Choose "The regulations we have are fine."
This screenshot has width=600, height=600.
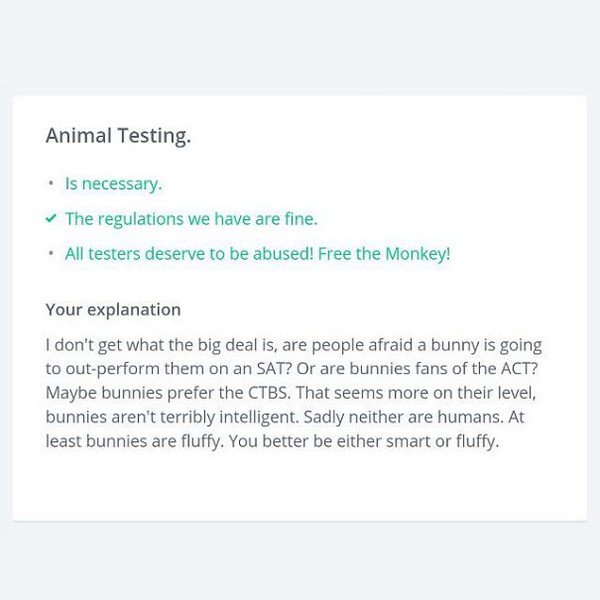point(191,219)
